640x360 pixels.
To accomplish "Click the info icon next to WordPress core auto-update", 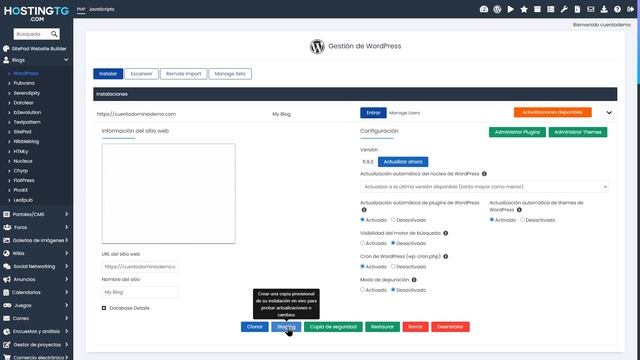I will [x=484, y=174].
